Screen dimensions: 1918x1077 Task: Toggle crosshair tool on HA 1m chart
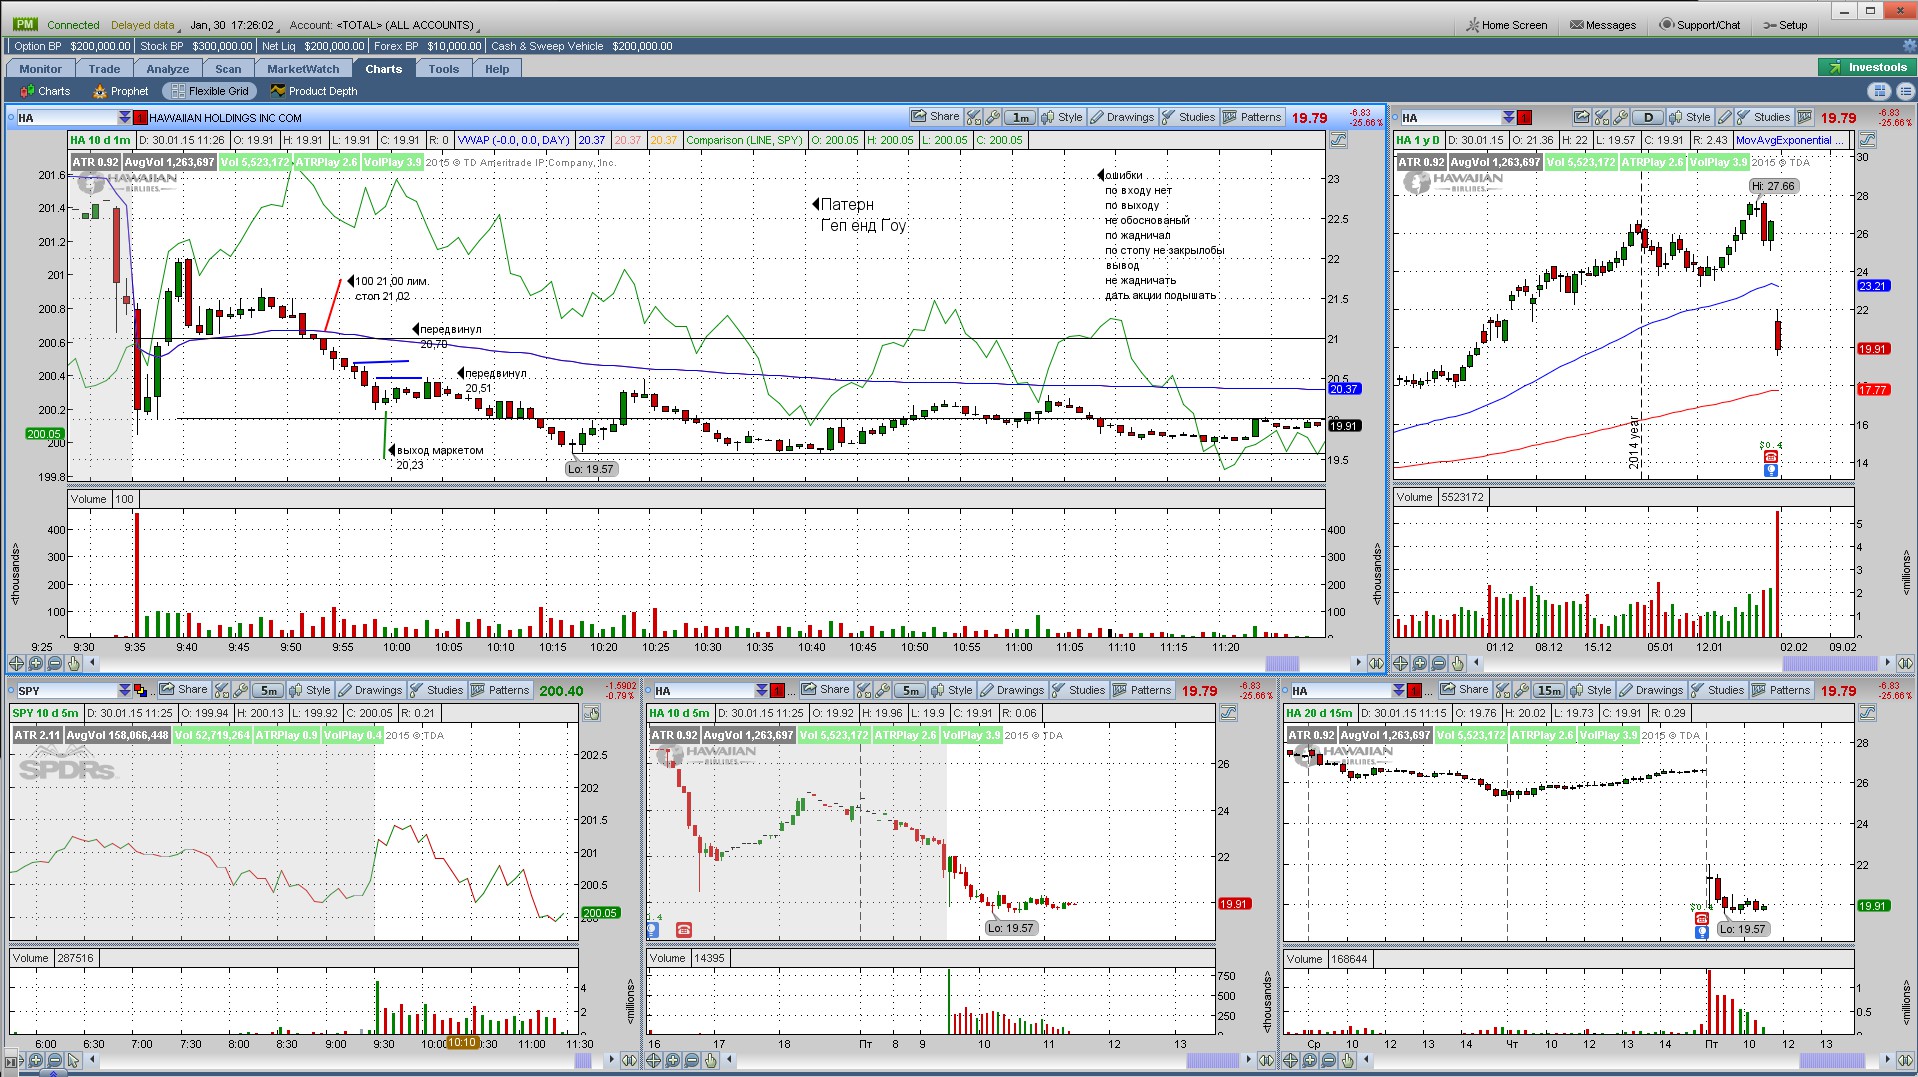(x=17, y=663)
